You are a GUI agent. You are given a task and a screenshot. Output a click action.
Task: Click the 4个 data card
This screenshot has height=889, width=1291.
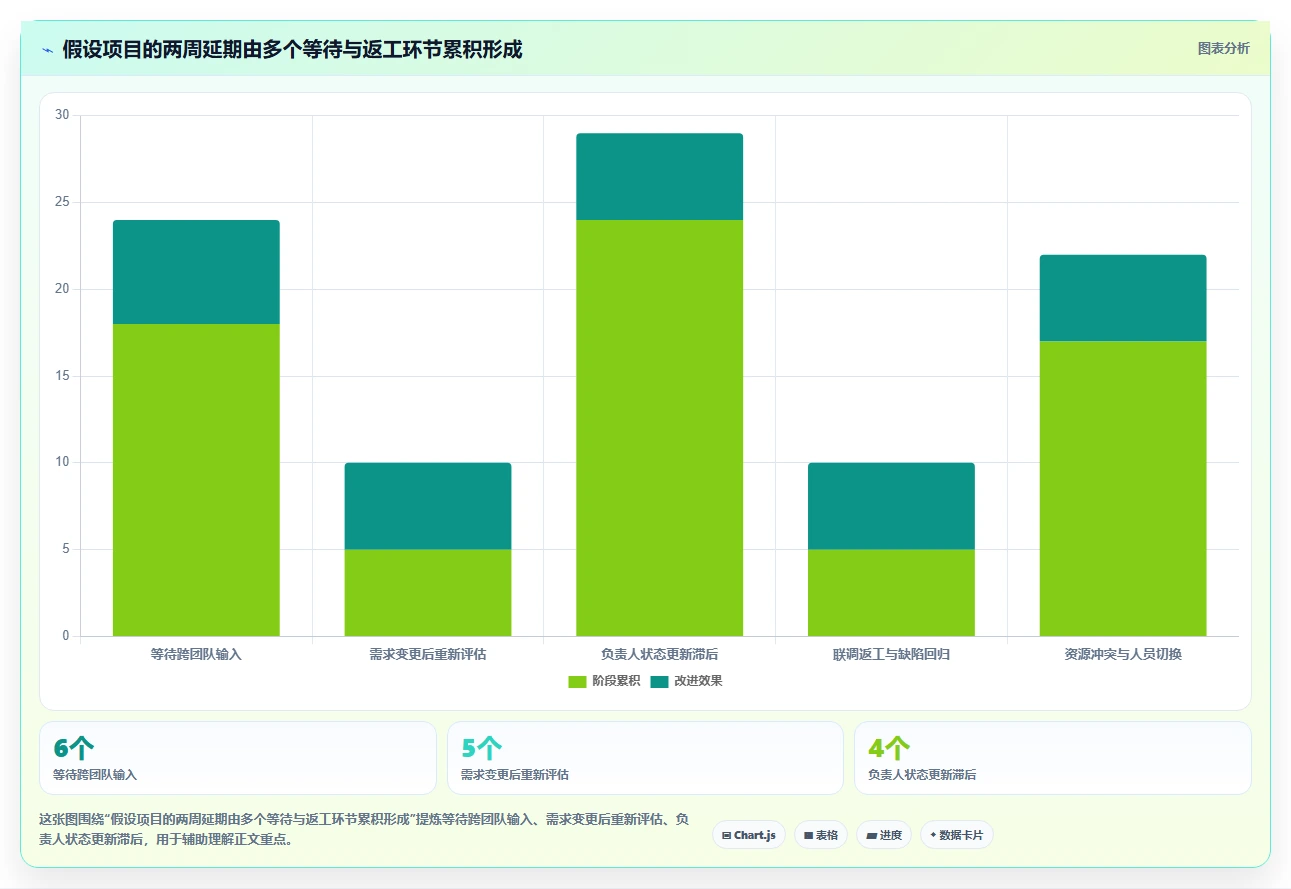(1053, 758)
